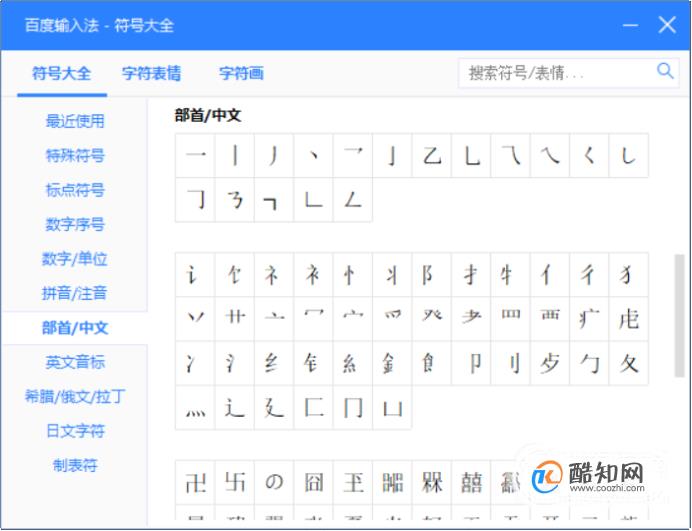Insert the 糹 traditional silk radical
692x531 pixels.
coord(353,363)
